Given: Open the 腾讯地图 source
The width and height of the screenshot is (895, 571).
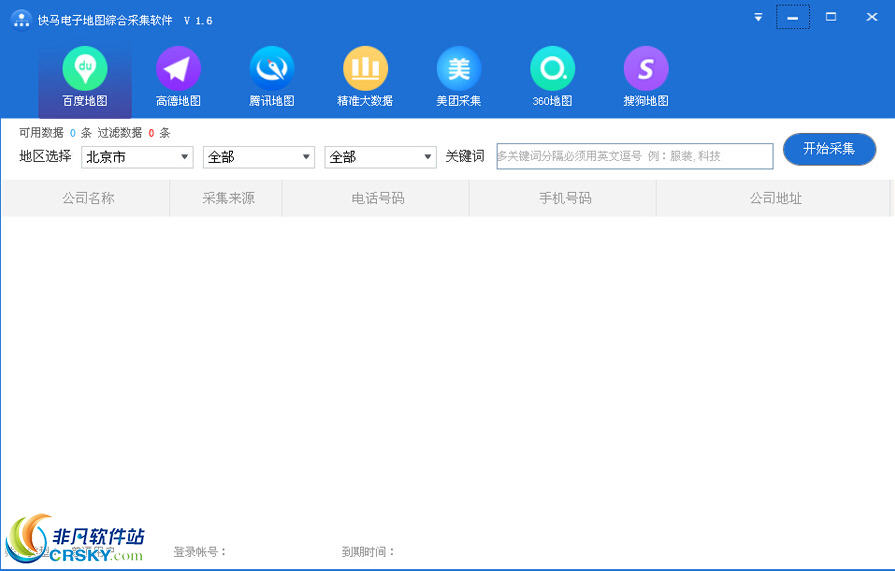Looking at the screenshot, I should (x=272, y=77).
